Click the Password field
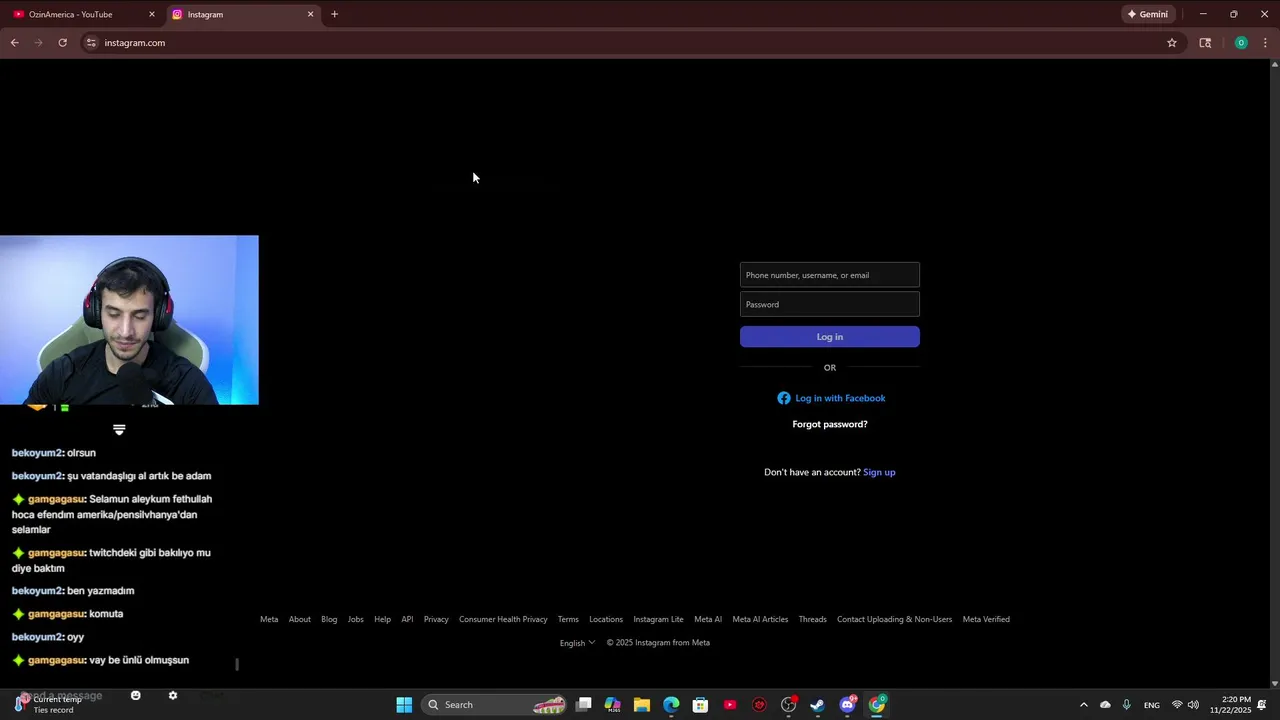1280x720 pixels. [830, 304]
